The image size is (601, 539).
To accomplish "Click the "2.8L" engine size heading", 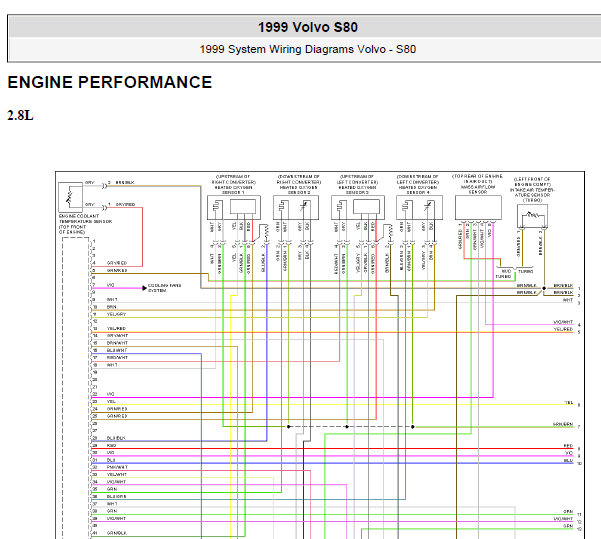I will tap(20, 115).
